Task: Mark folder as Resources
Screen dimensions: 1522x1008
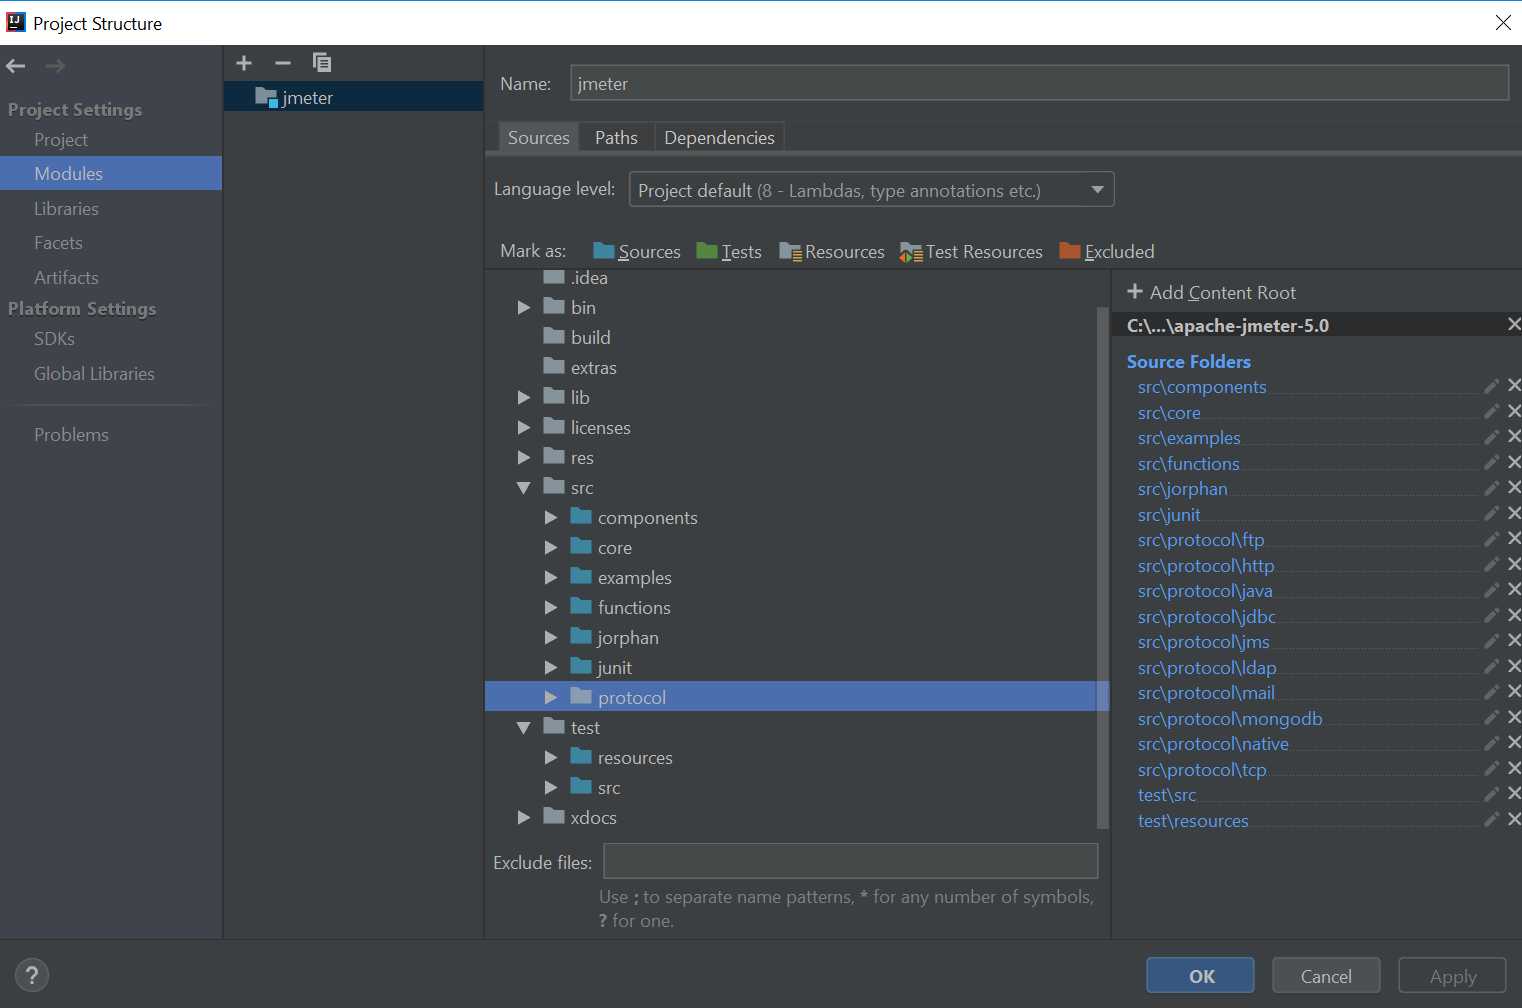Action: point(832,252)
